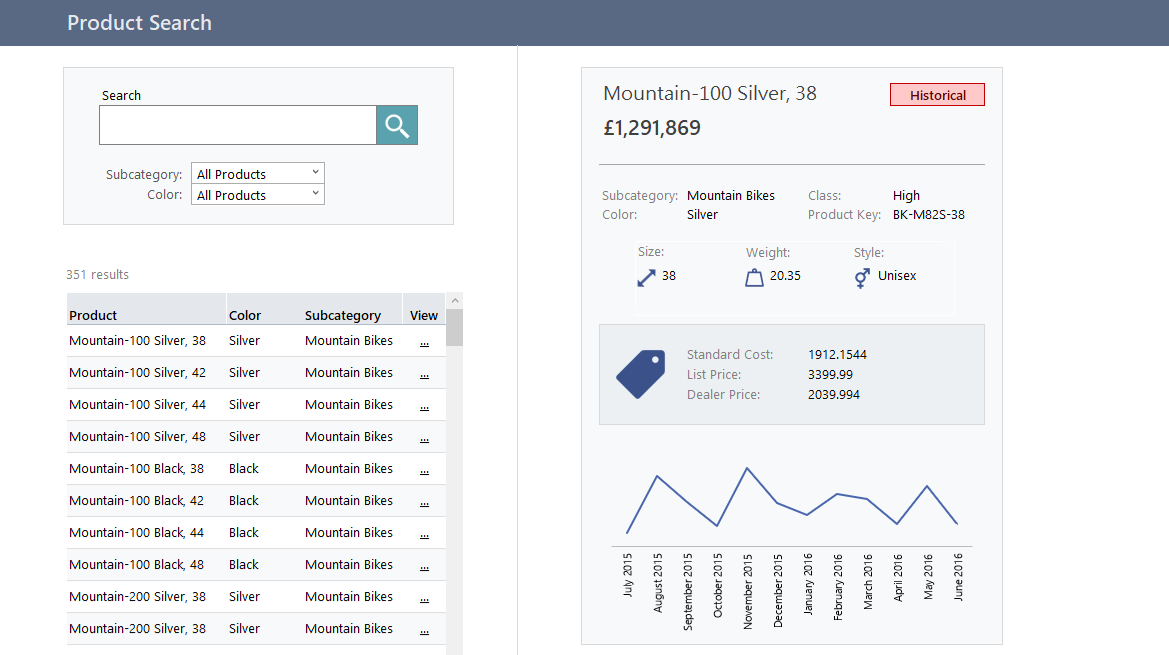Screen dimensions: 1169x655
Task: Click the view ellipsis for Mountain-100 Silver, 38
Action: pos(423,341)
